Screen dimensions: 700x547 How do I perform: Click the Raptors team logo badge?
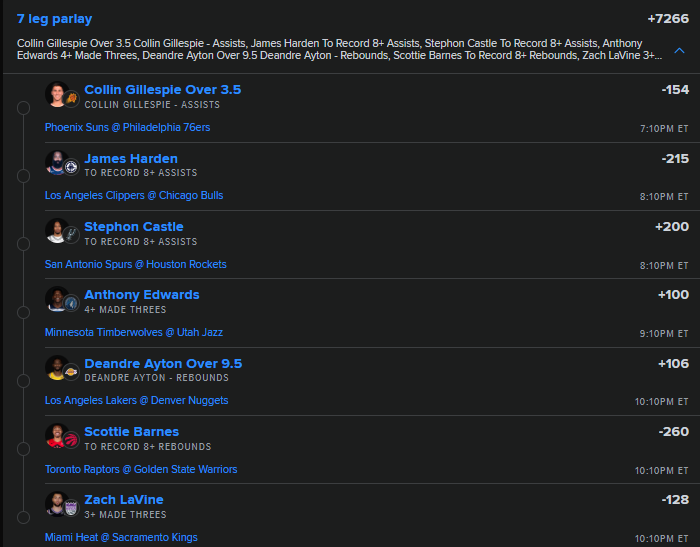[x=71, y=440]
